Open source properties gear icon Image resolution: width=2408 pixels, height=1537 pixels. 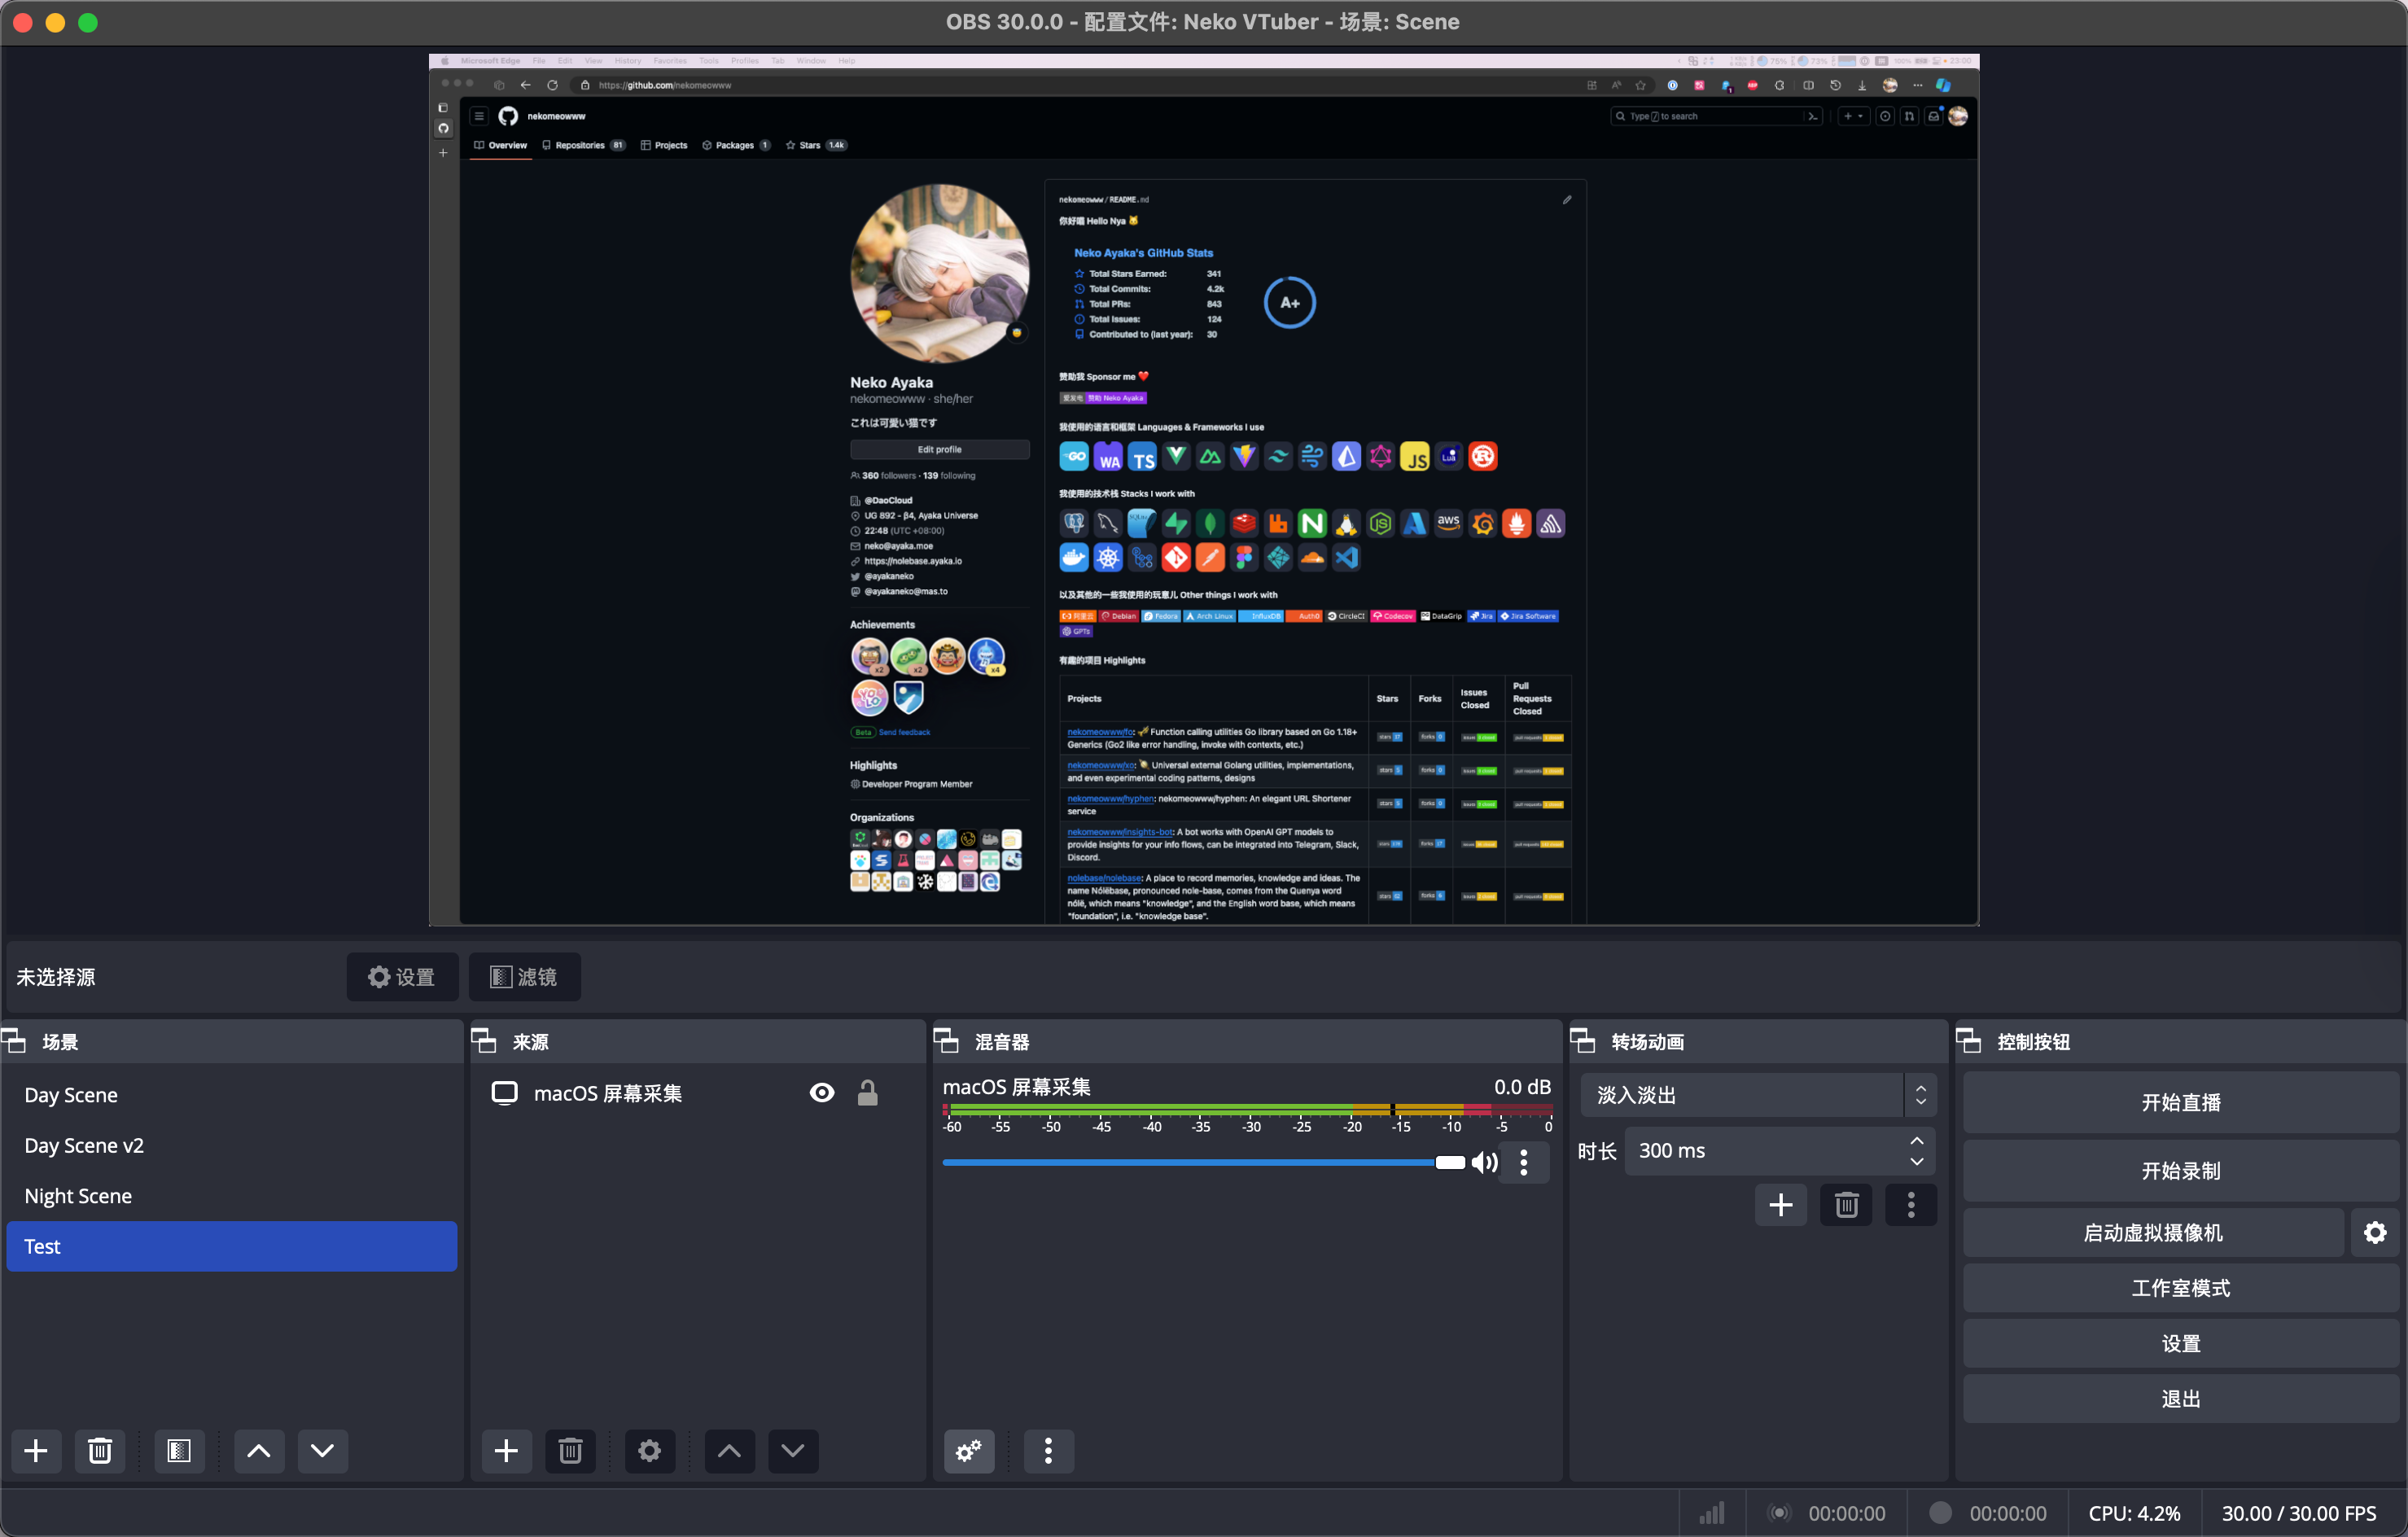649,1450
